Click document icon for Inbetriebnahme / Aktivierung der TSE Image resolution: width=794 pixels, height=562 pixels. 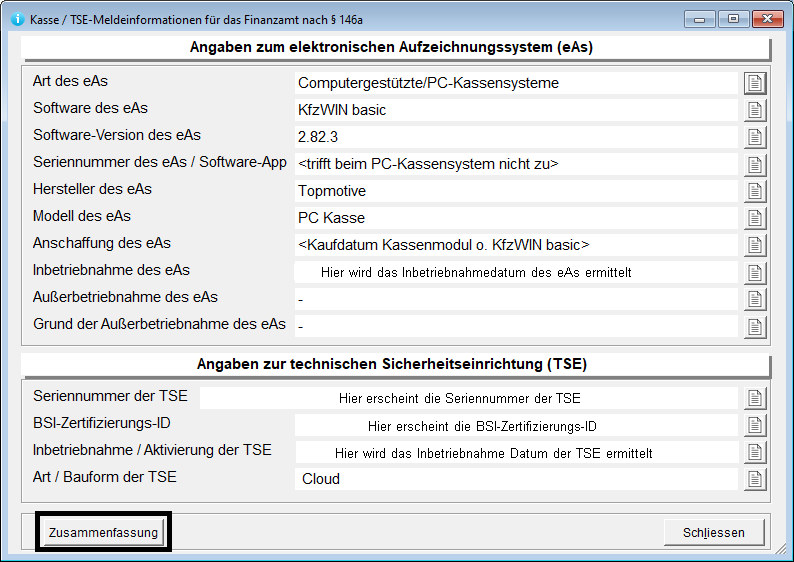click(x=755, y=453)
